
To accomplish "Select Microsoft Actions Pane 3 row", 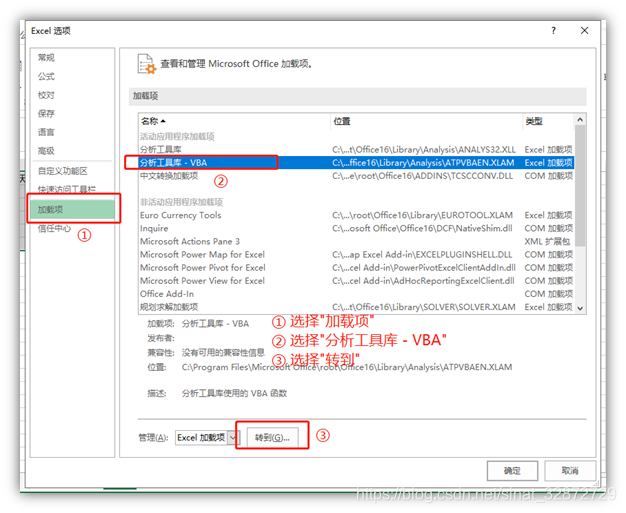I will [x=357, y=241].
